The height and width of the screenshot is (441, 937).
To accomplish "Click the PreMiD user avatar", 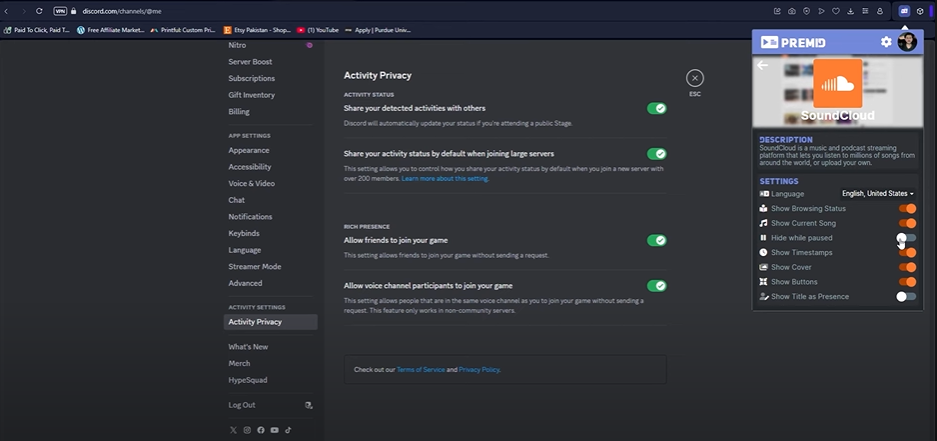I will tap(906, 42).
